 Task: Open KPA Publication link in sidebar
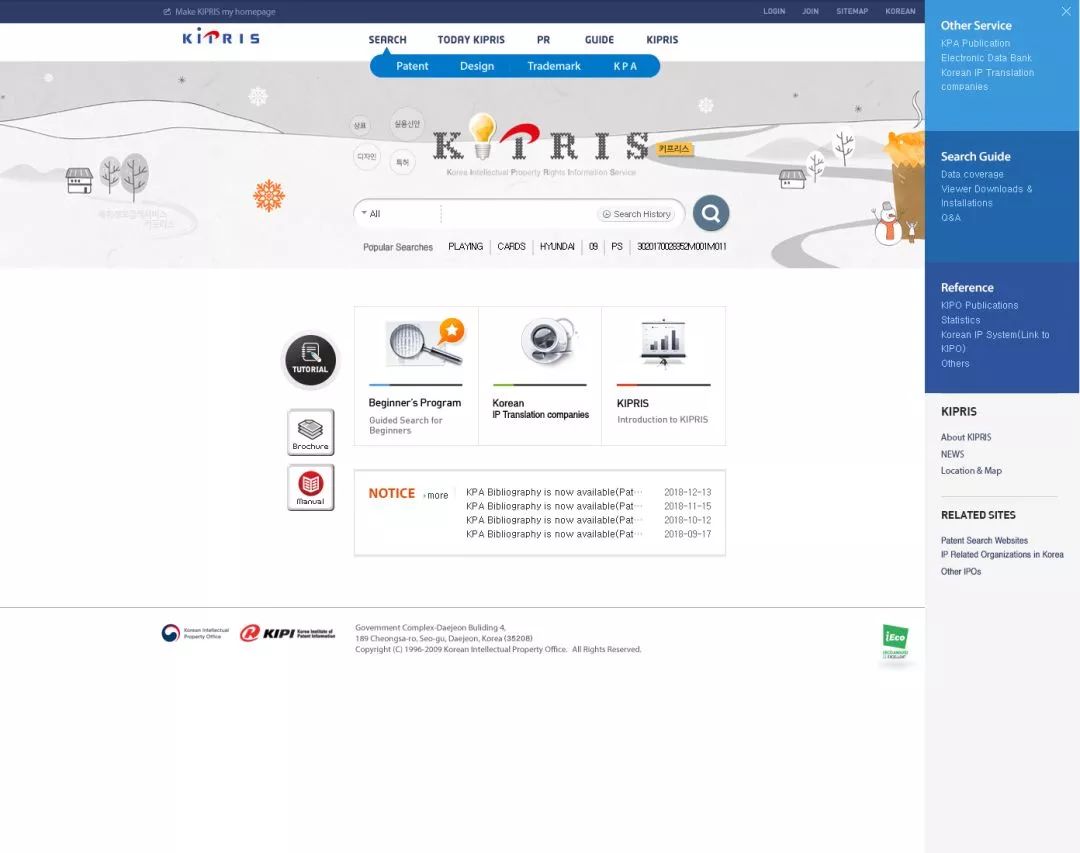[975, 44]
